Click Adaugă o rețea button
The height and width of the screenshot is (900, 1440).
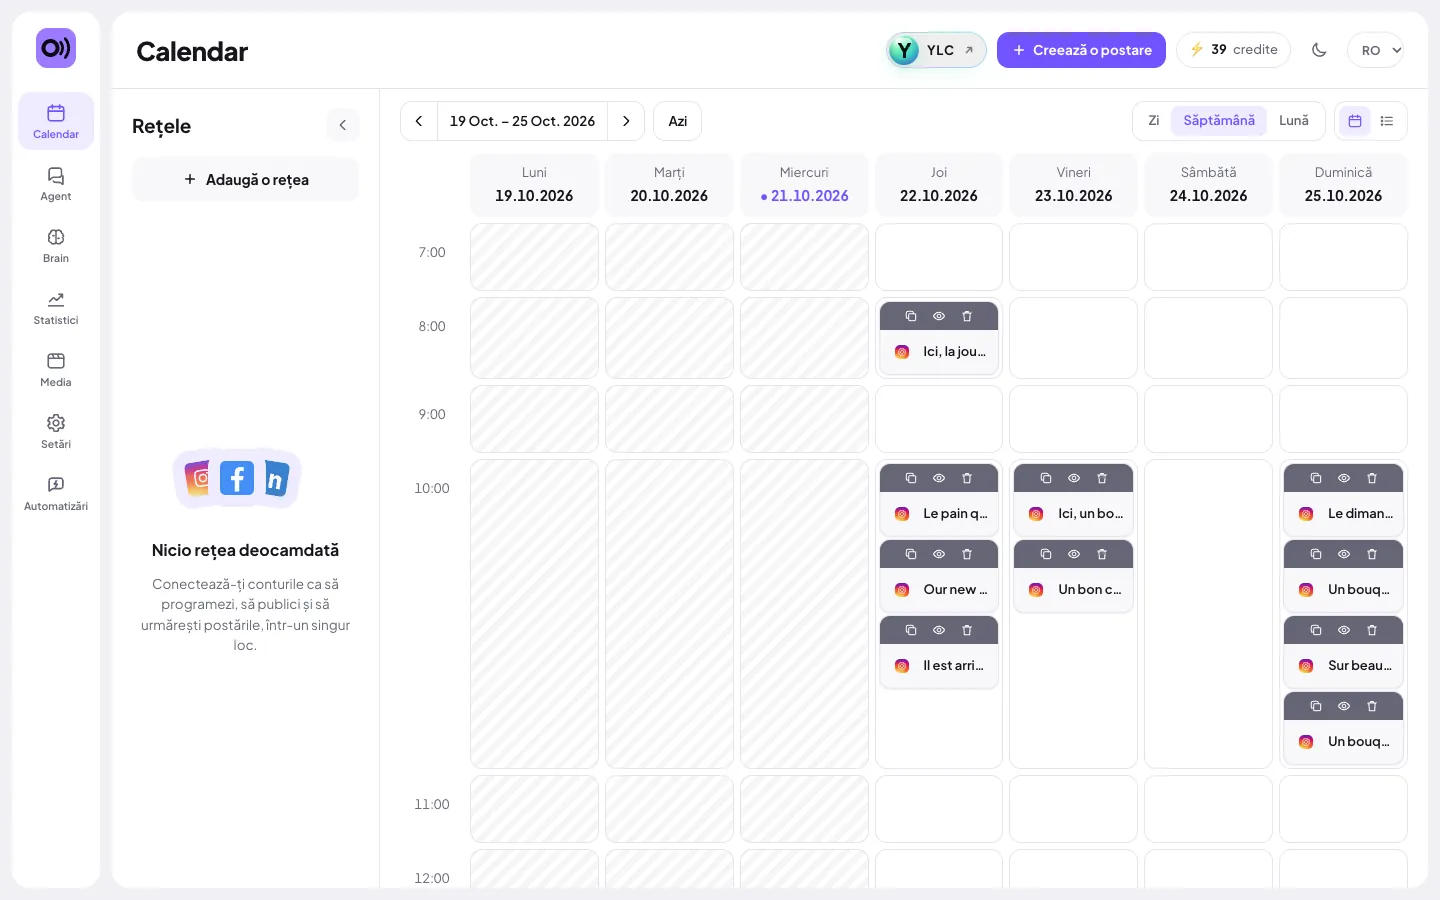[245, 179]
